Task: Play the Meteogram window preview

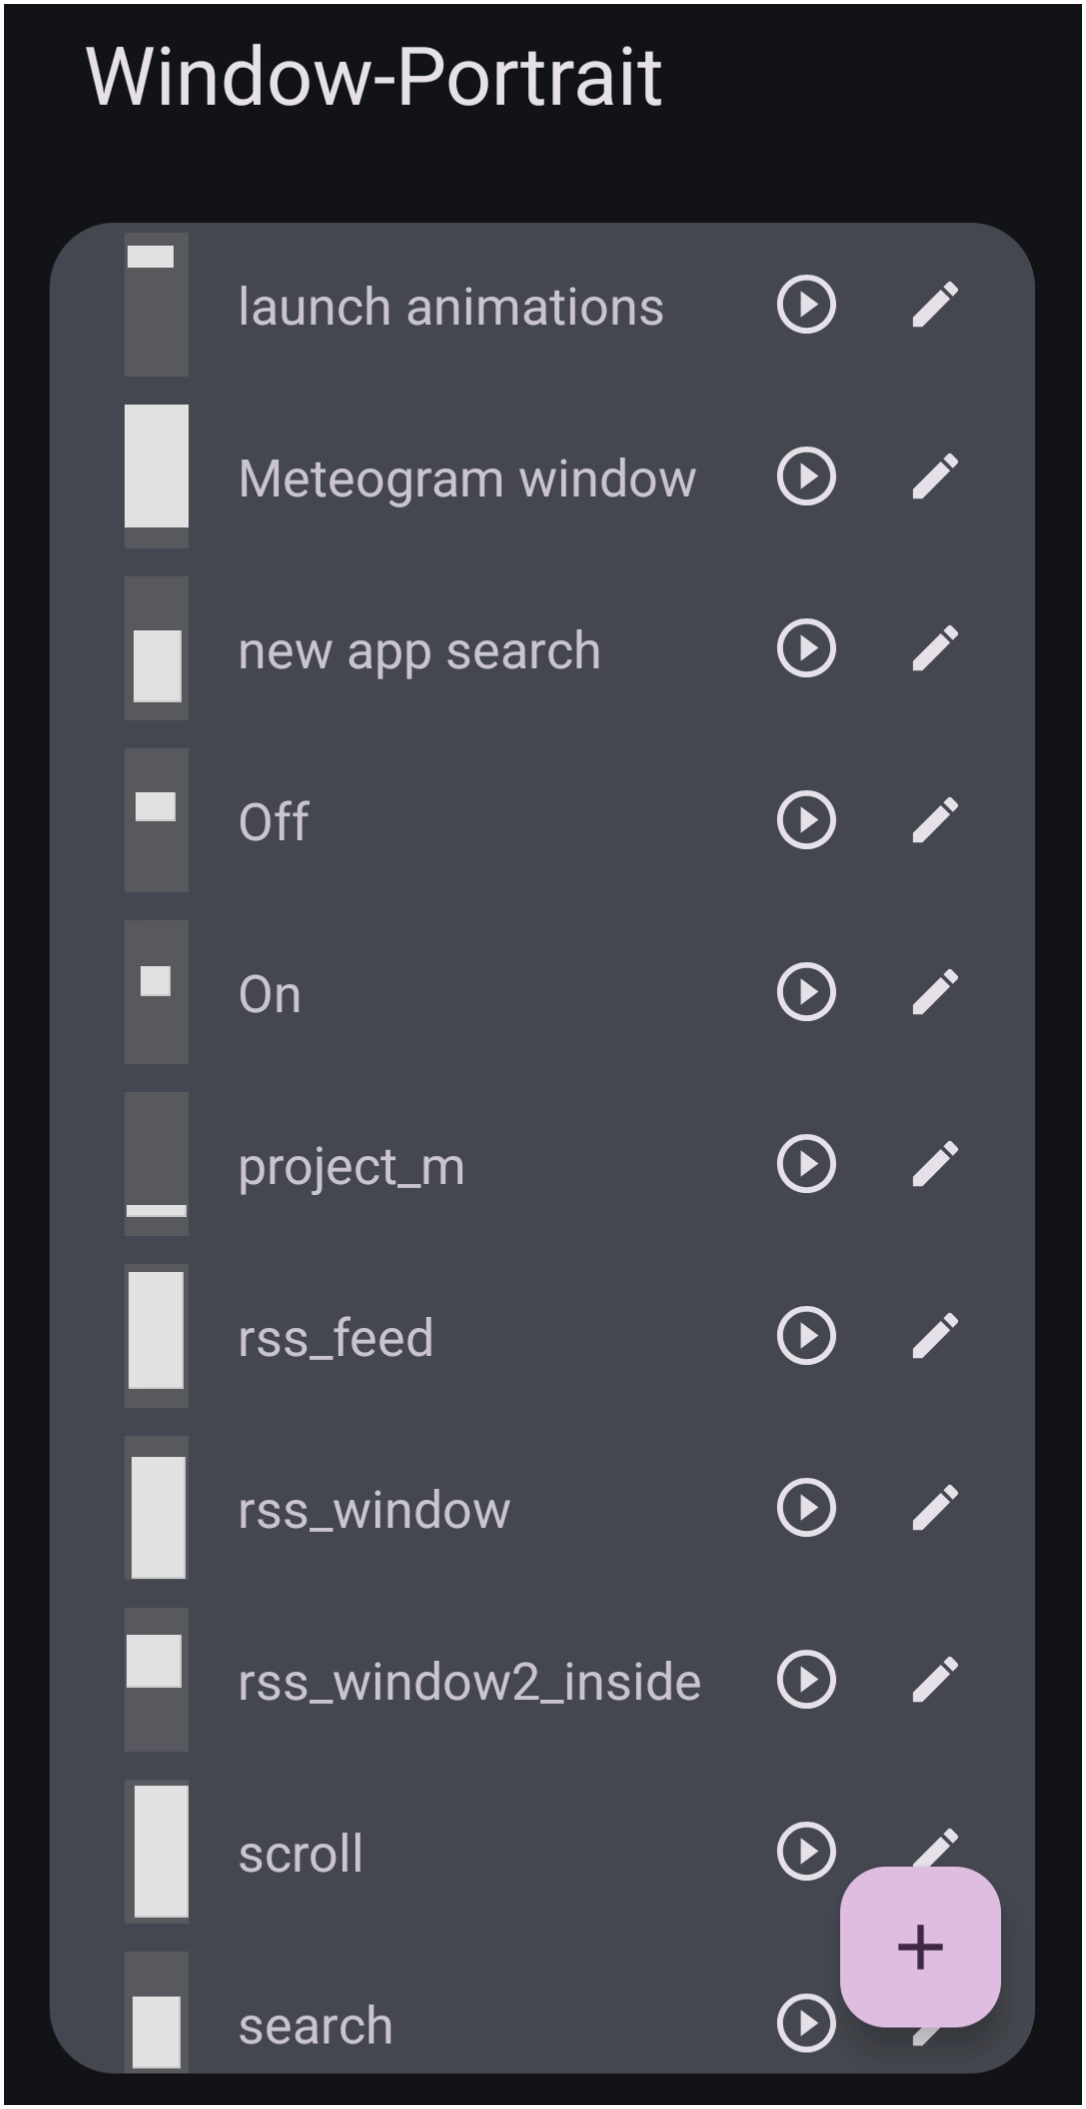Action: (806, 476)
